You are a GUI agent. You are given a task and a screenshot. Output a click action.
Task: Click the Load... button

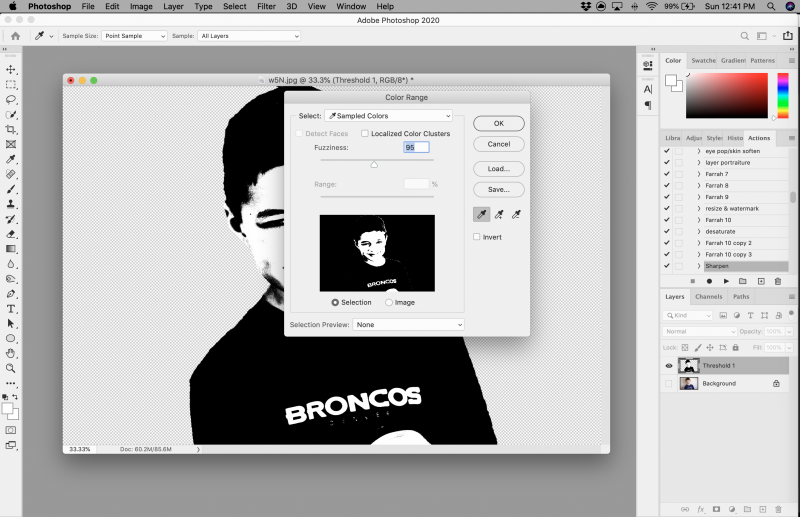pyautogui.click(x=499, y=169)
